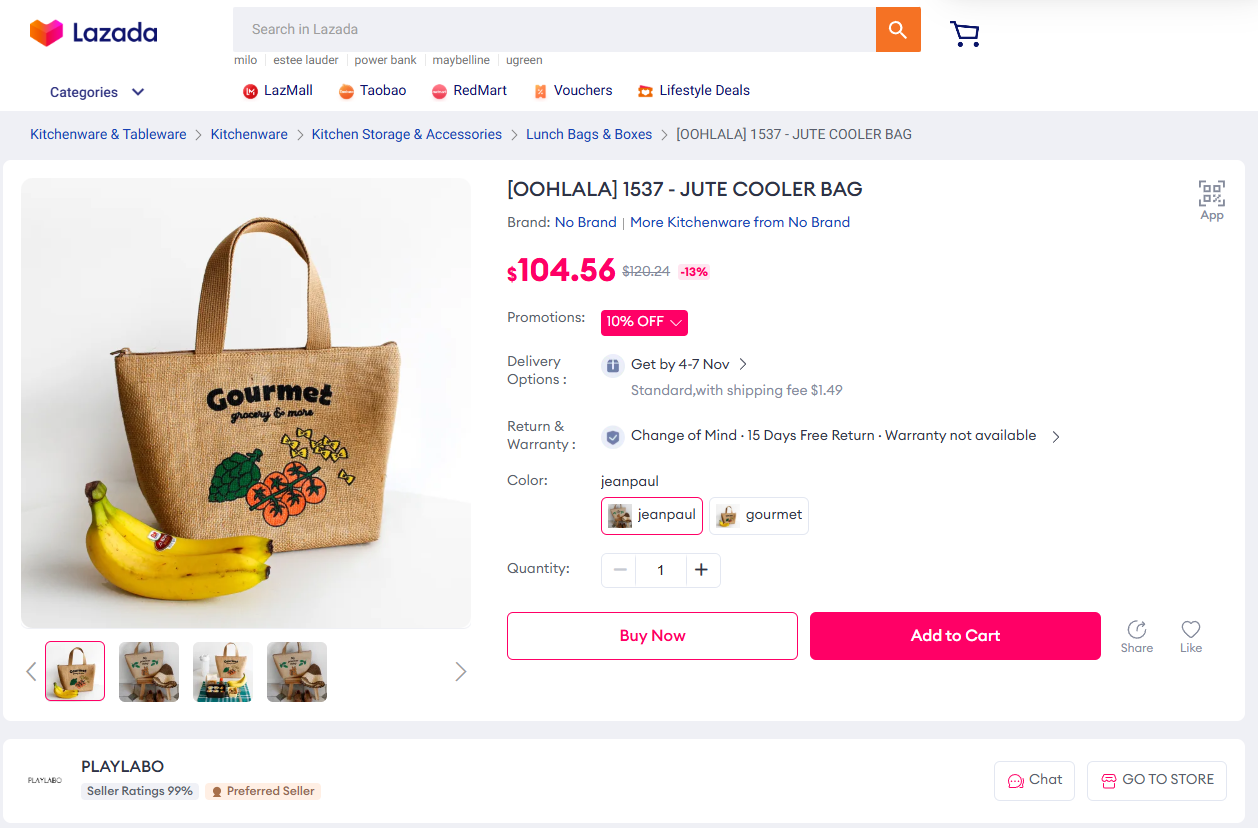The height and width of the screenshot is (828, 1258).
Task: Open Lunch Bags & Boxes breadcrumb link
Action: click(x=589, y=135)
